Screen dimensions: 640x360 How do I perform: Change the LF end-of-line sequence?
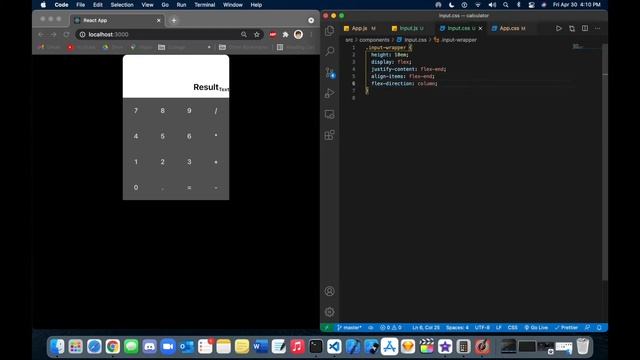coord(498,327)
